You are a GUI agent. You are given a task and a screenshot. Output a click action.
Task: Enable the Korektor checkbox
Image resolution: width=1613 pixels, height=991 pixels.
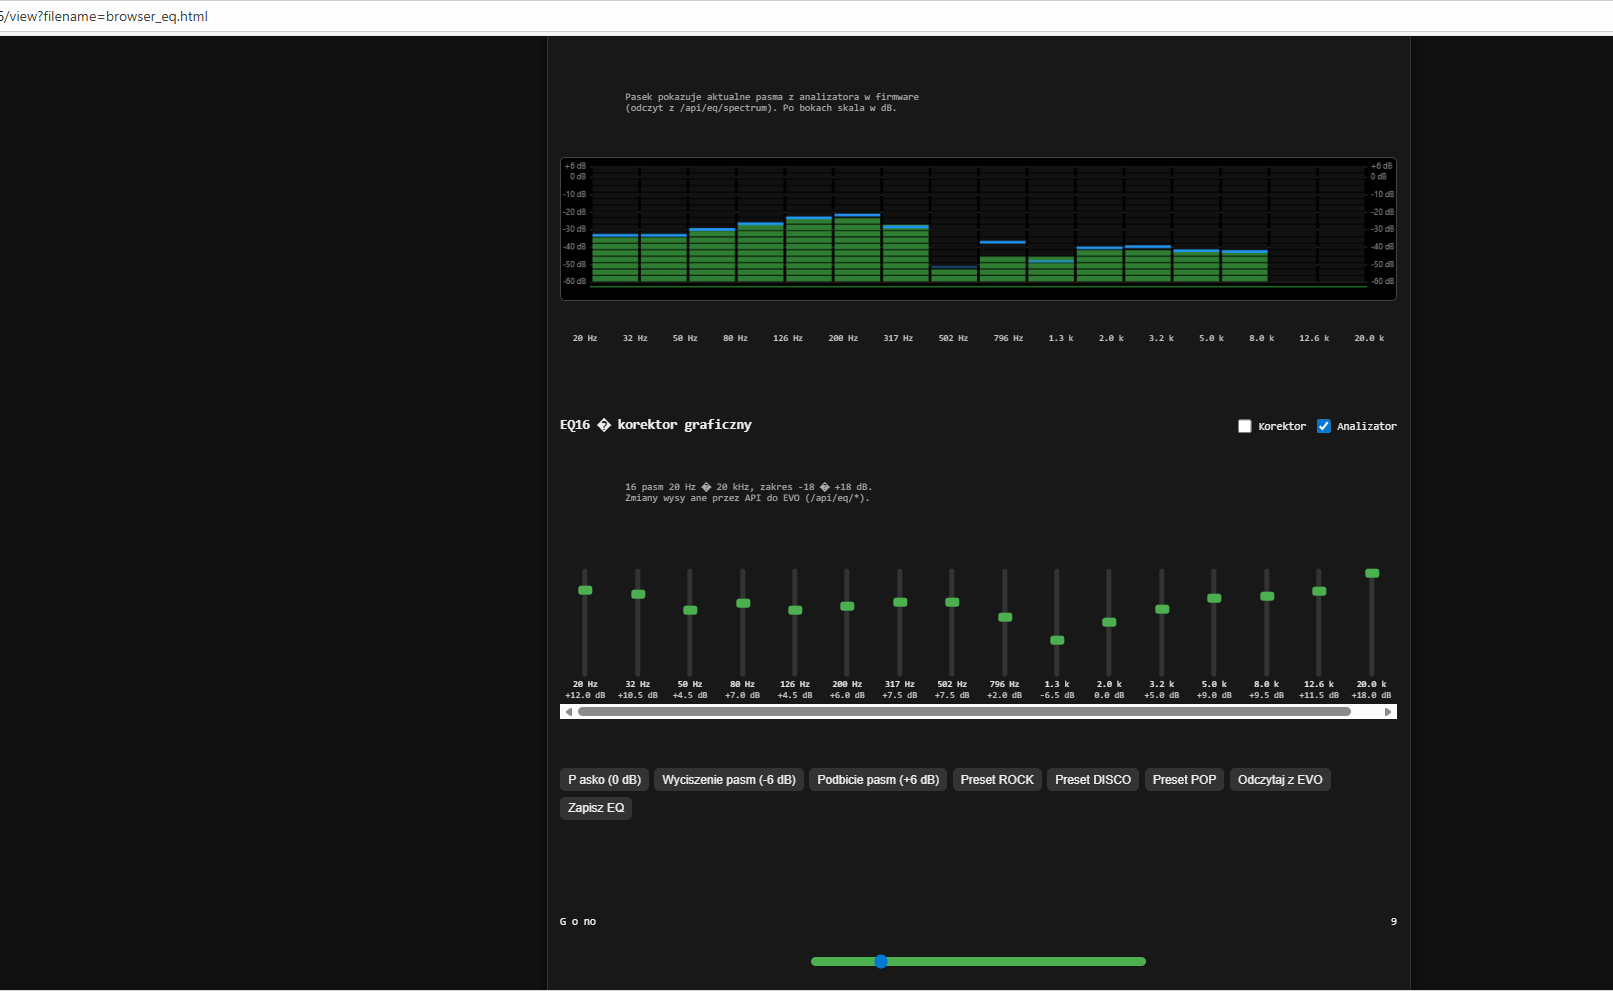[1244, 426]
